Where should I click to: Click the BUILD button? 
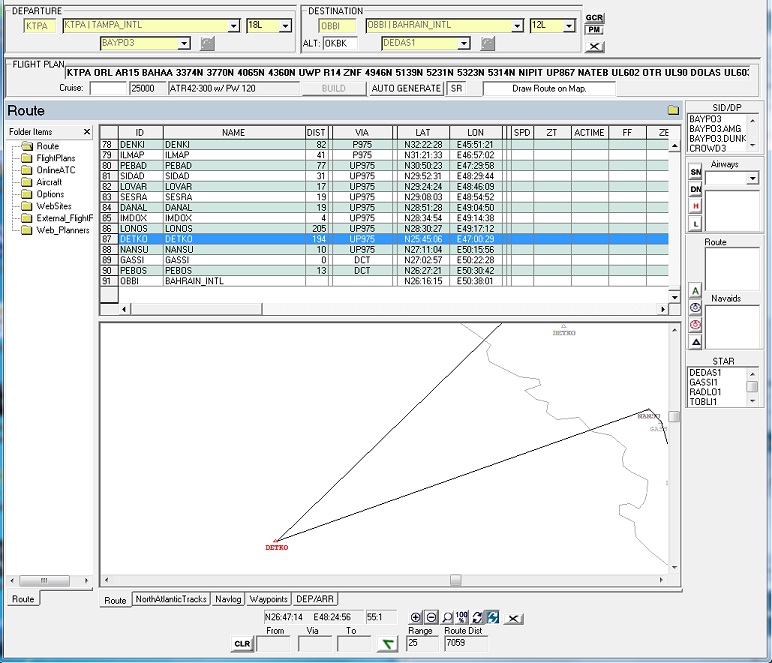[x=333, y=89]
